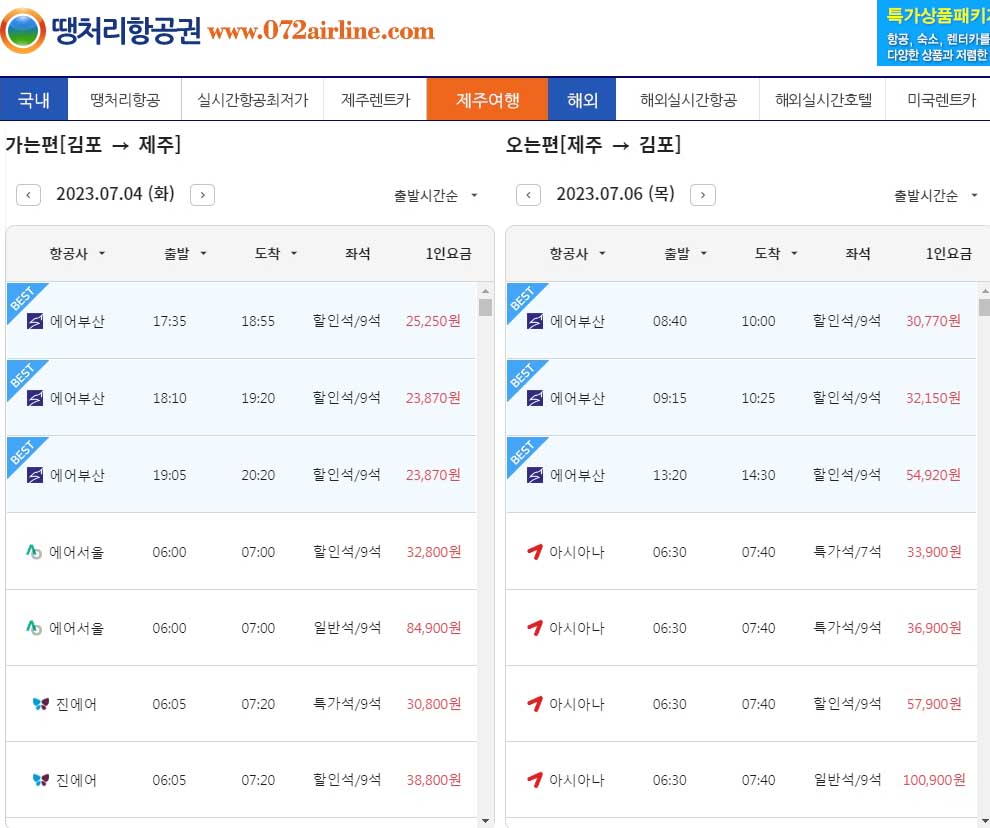Open the 미국렌터카 tab

(939, 99)
